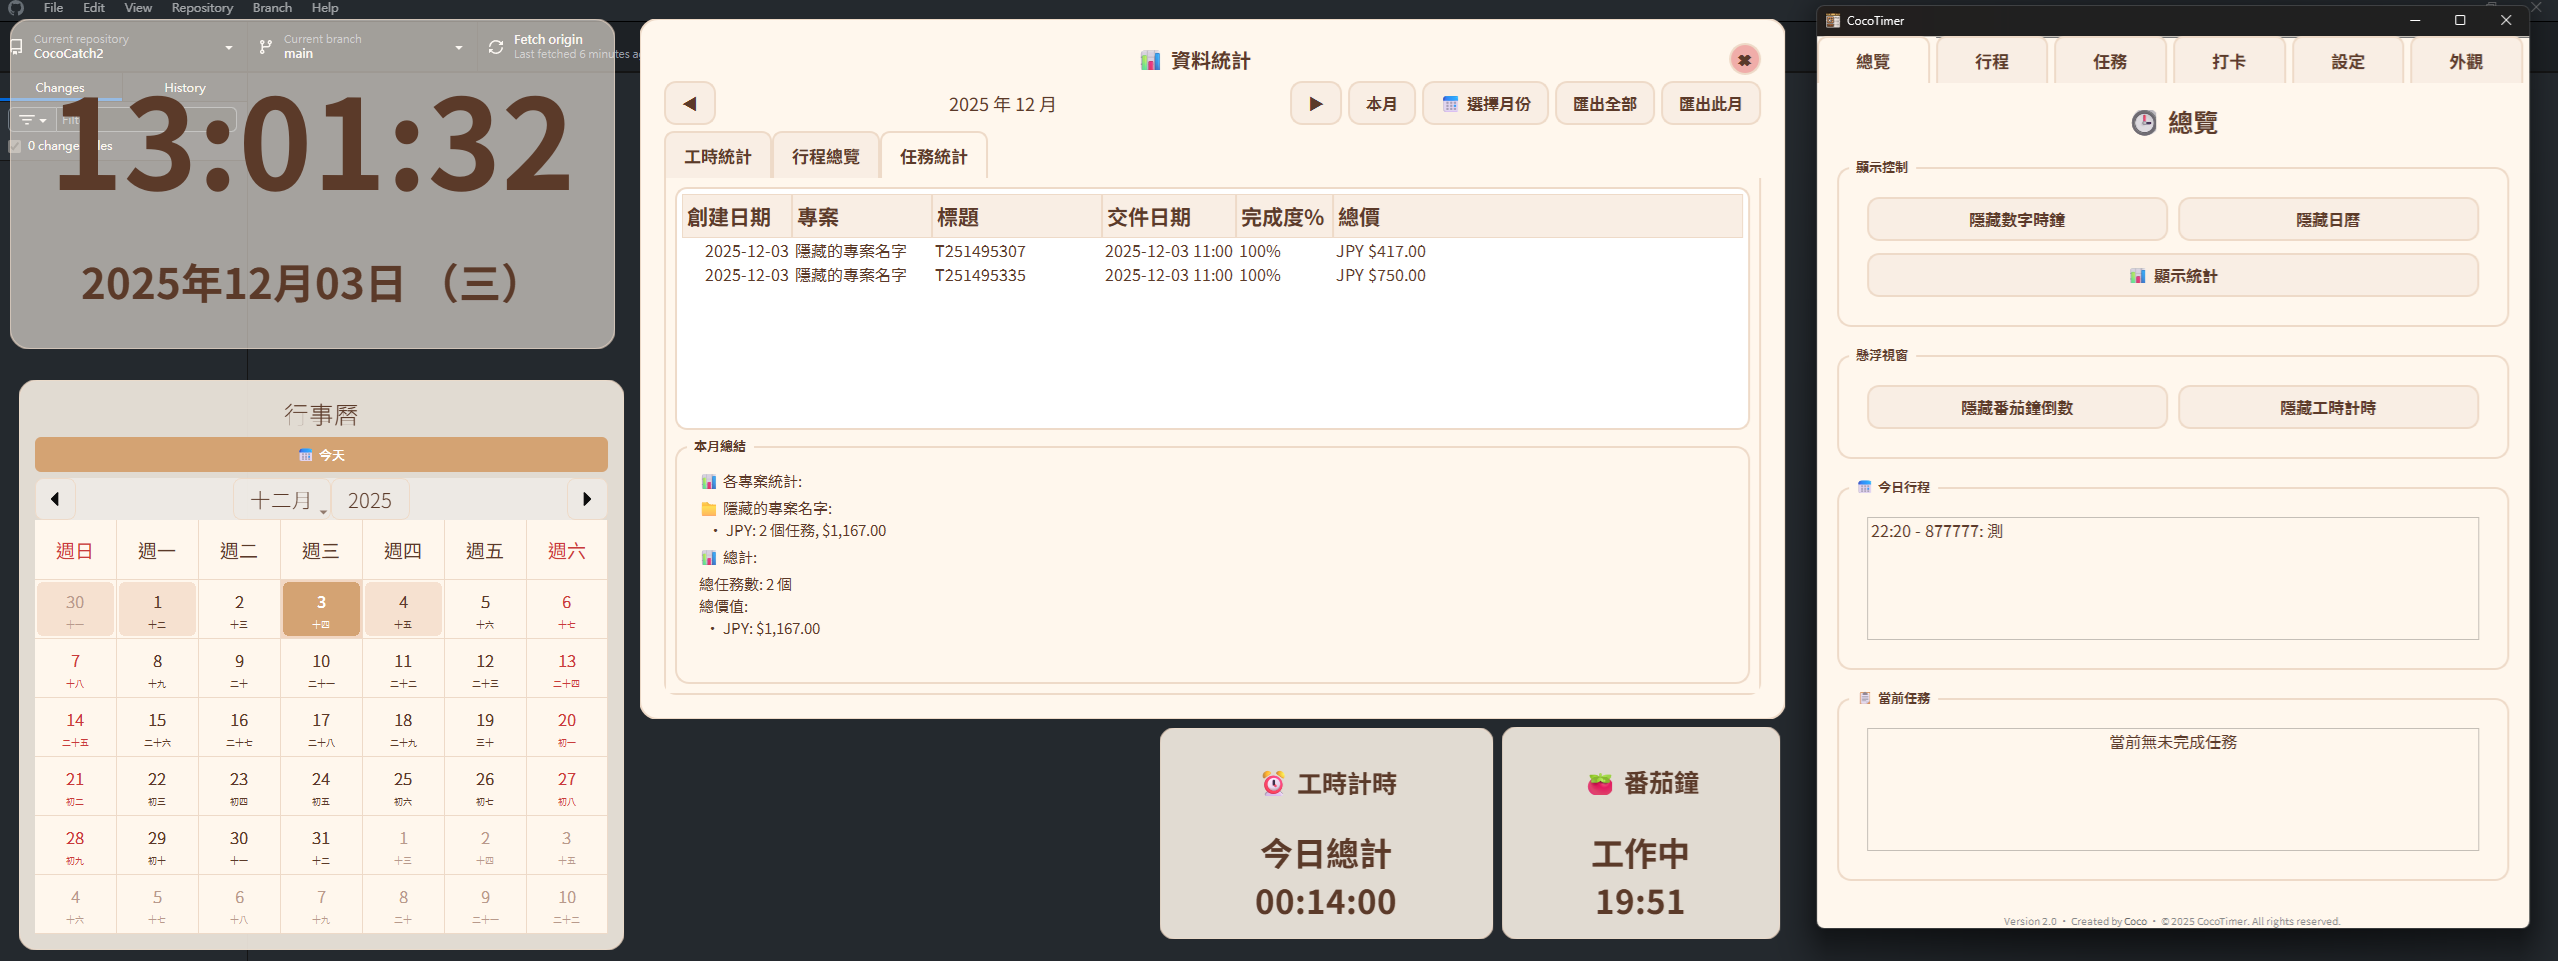Viewport: 2558px width, 961px height.
Task: Select the highlighted day 3 in calendar
Action: [x=321, y=609]
